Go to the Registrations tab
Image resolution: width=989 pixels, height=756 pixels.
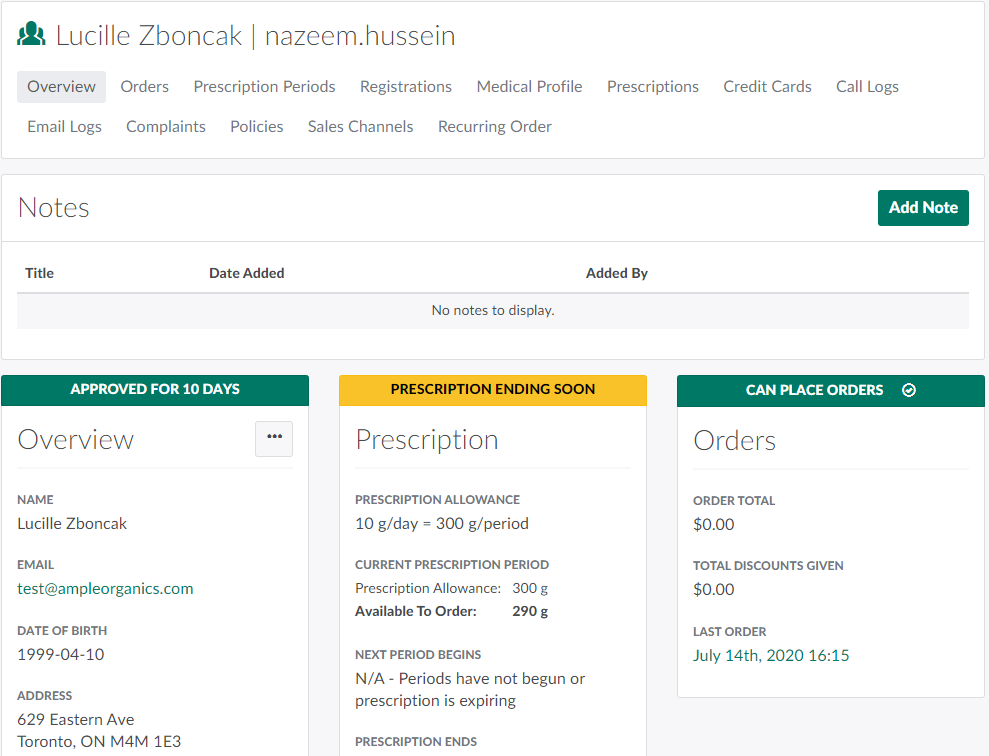coord(406,87)
